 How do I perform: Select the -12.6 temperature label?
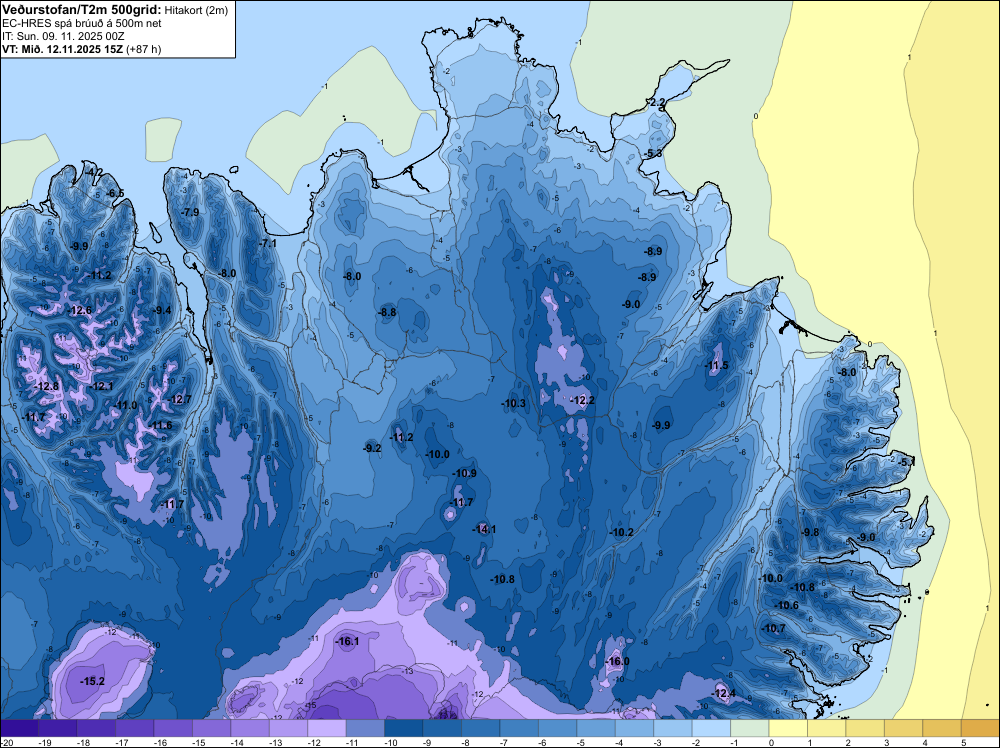click(80, 311)
